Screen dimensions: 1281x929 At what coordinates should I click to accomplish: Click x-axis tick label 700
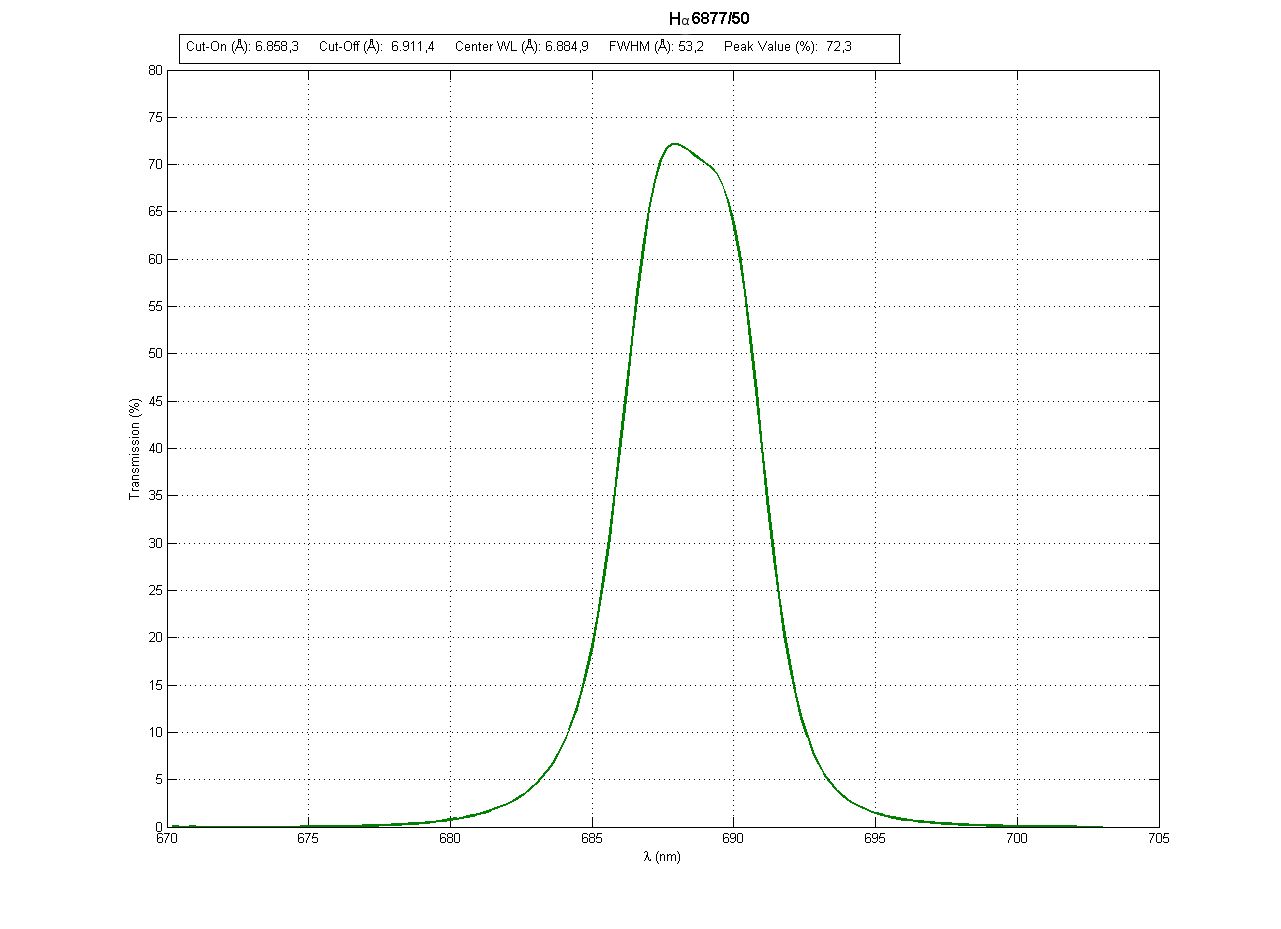(x=1018, y=840)
